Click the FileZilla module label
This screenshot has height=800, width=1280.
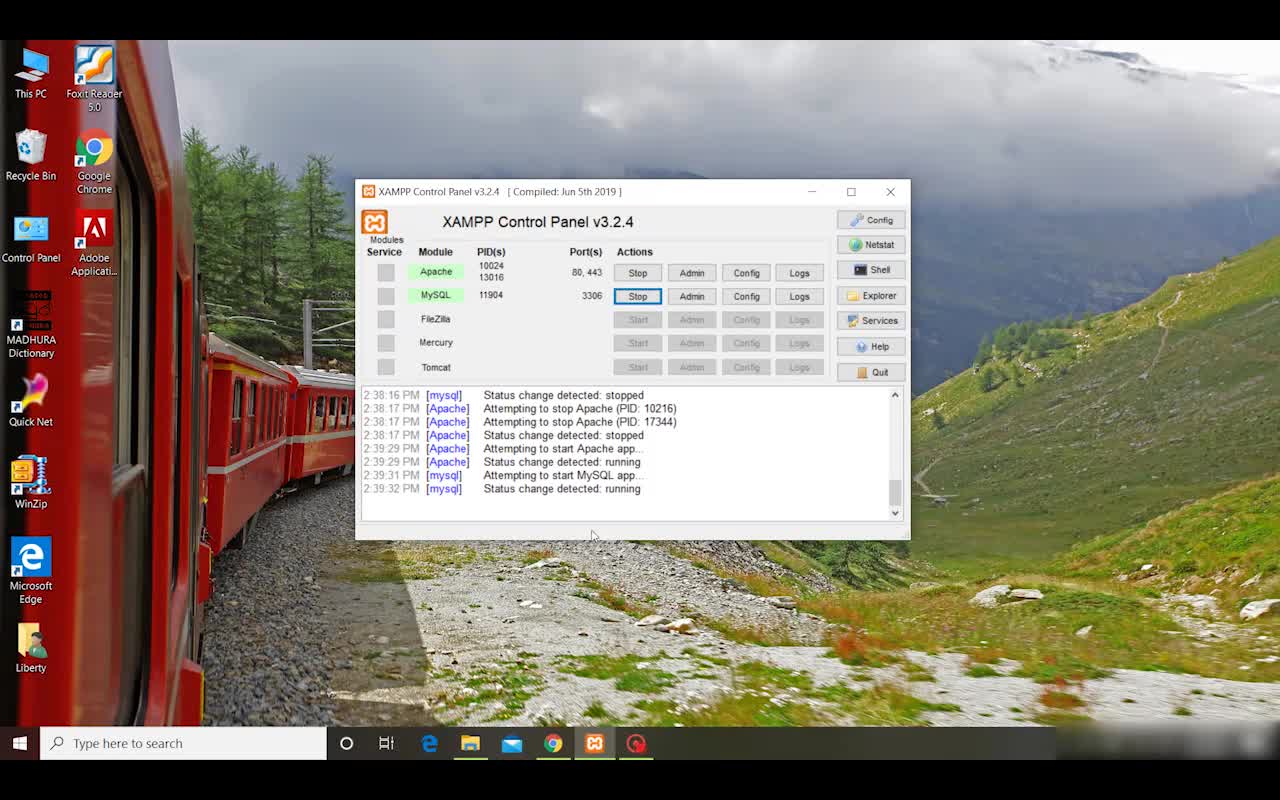click(436, 319)
